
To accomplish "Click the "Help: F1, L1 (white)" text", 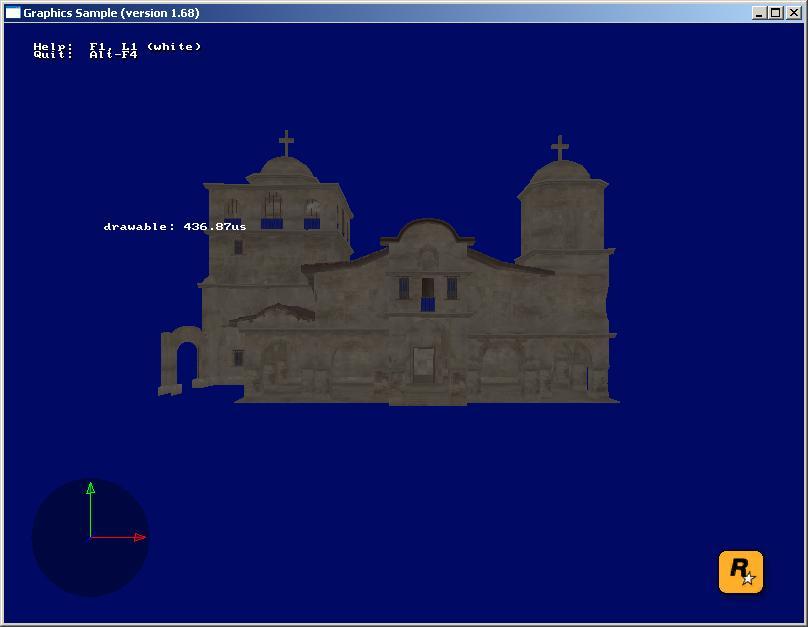I will pyautogui.click(x=117, y=46).
